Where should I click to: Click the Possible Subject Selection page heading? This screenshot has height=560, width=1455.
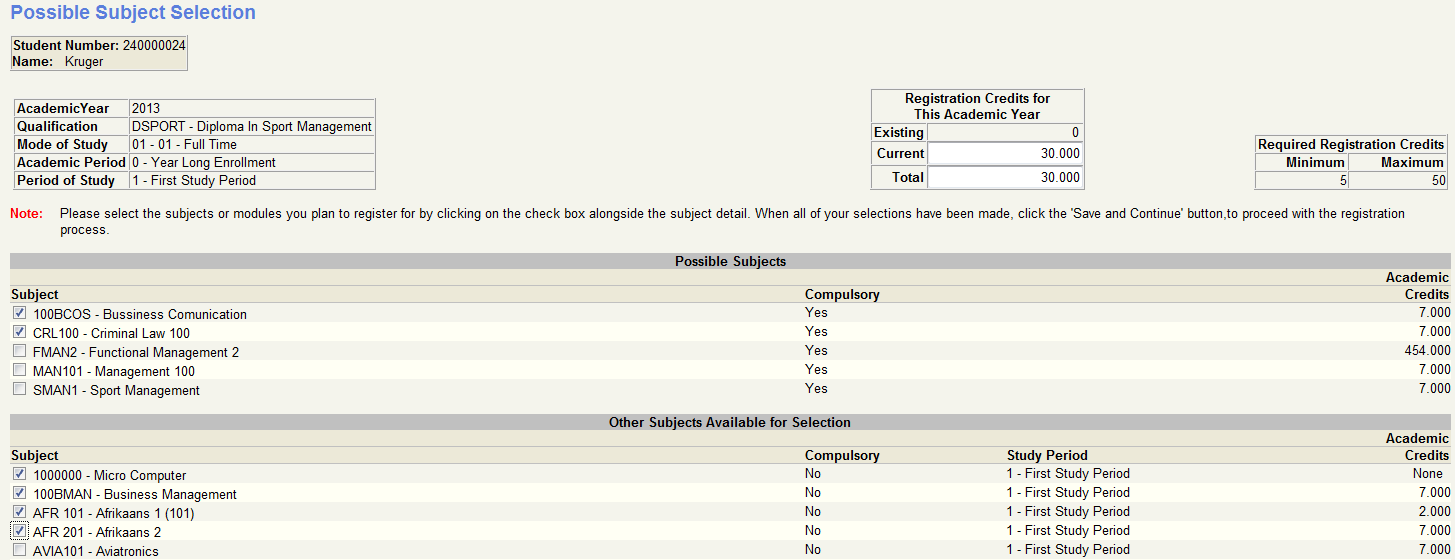(x=133, y=13)
